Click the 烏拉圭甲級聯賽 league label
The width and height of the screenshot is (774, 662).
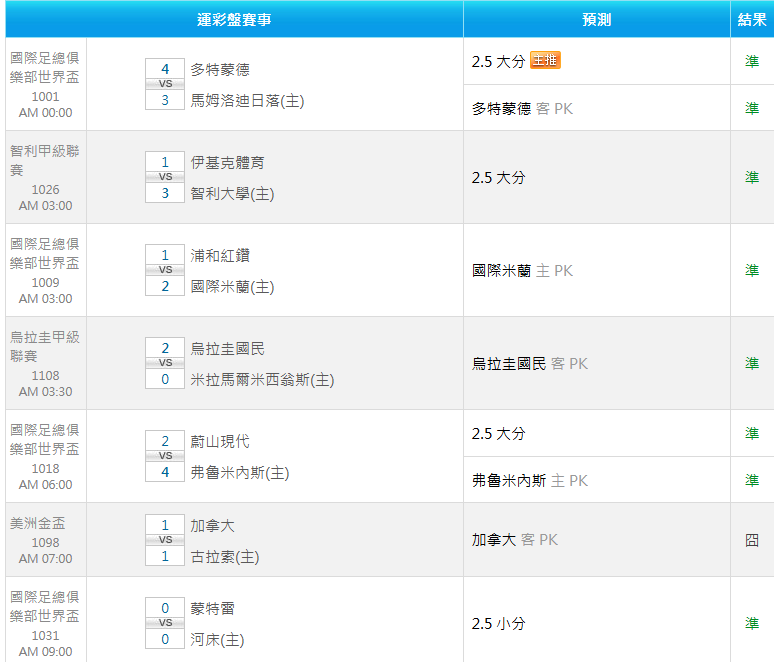point(44,347)
